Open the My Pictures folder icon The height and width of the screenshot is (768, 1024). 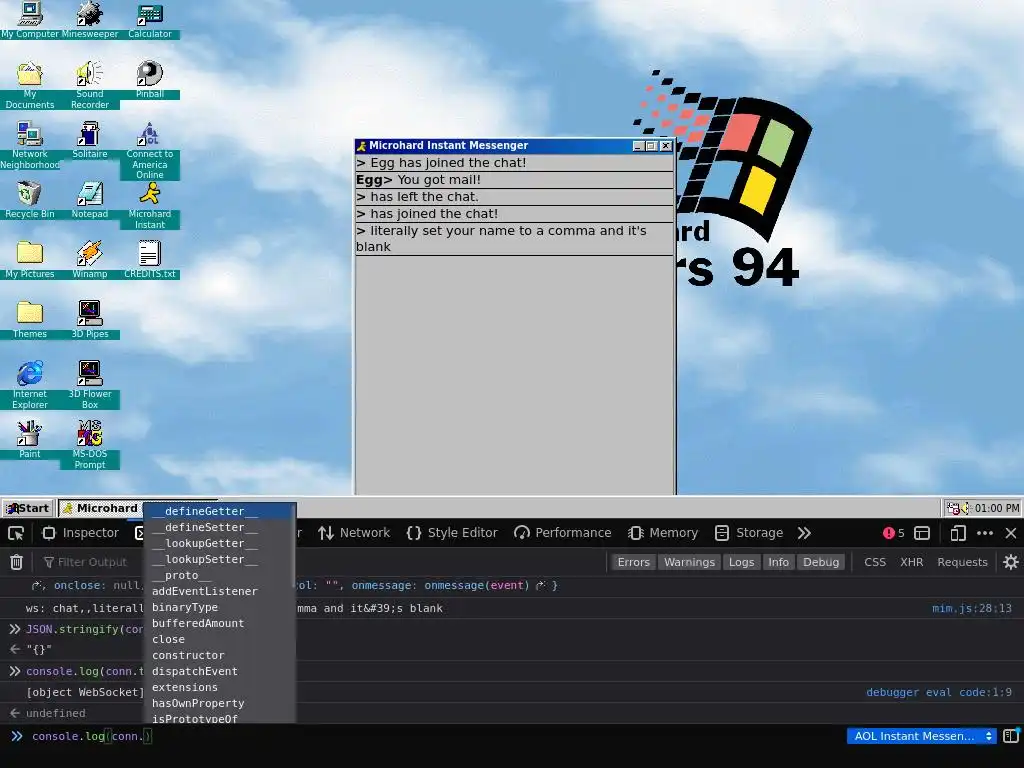point(30,260)
